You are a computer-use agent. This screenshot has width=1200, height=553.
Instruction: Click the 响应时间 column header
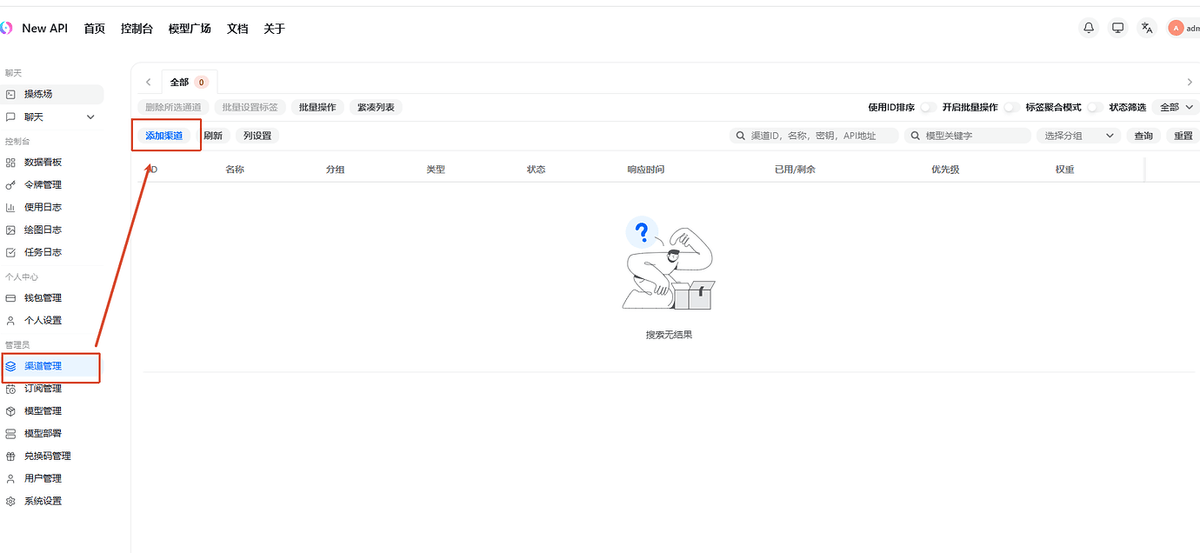point(646,170)
